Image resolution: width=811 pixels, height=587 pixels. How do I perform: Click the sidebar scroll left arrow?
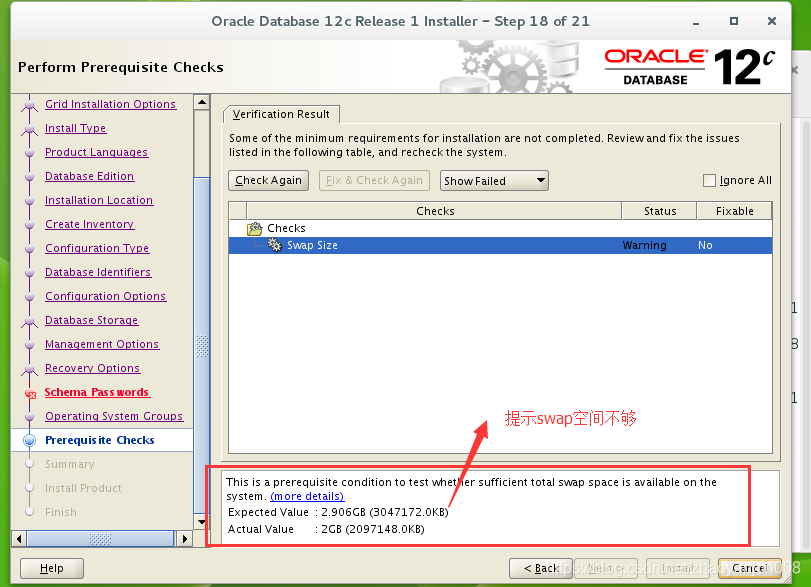19,539
